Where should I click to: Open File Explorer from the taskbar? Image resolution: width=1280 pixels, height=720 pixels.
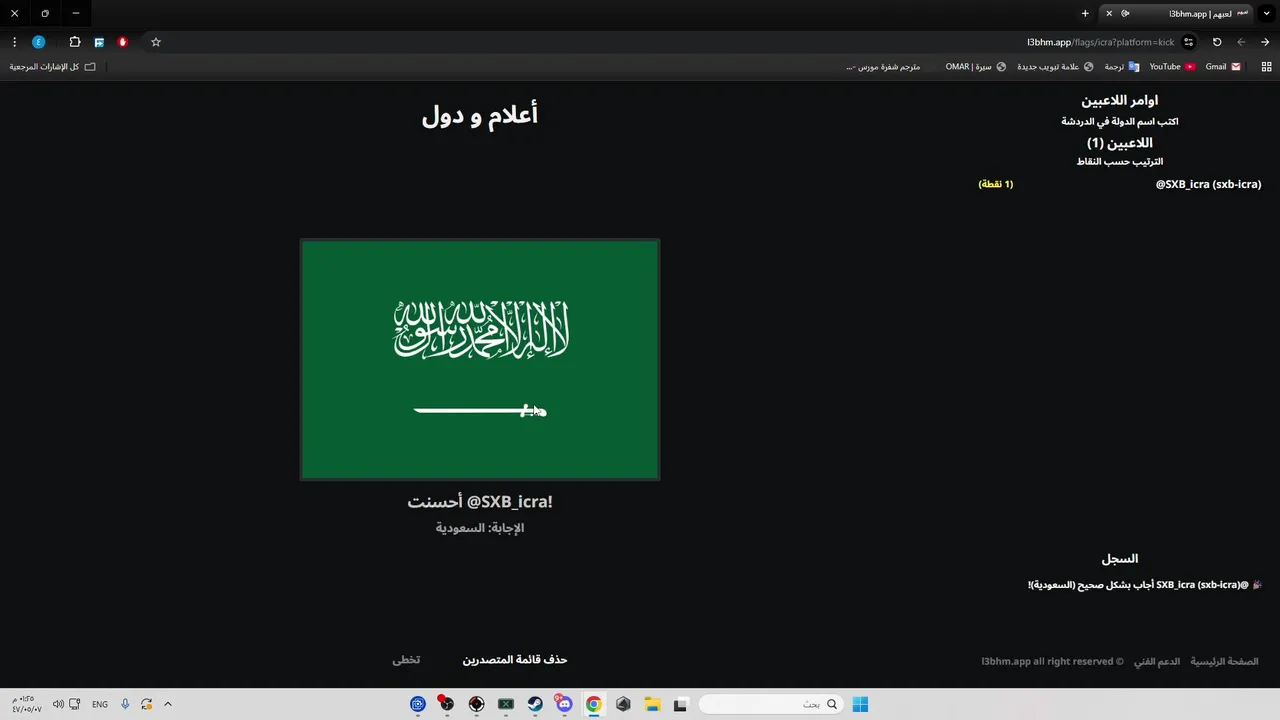pyautogui.click(x=652, y=704)
